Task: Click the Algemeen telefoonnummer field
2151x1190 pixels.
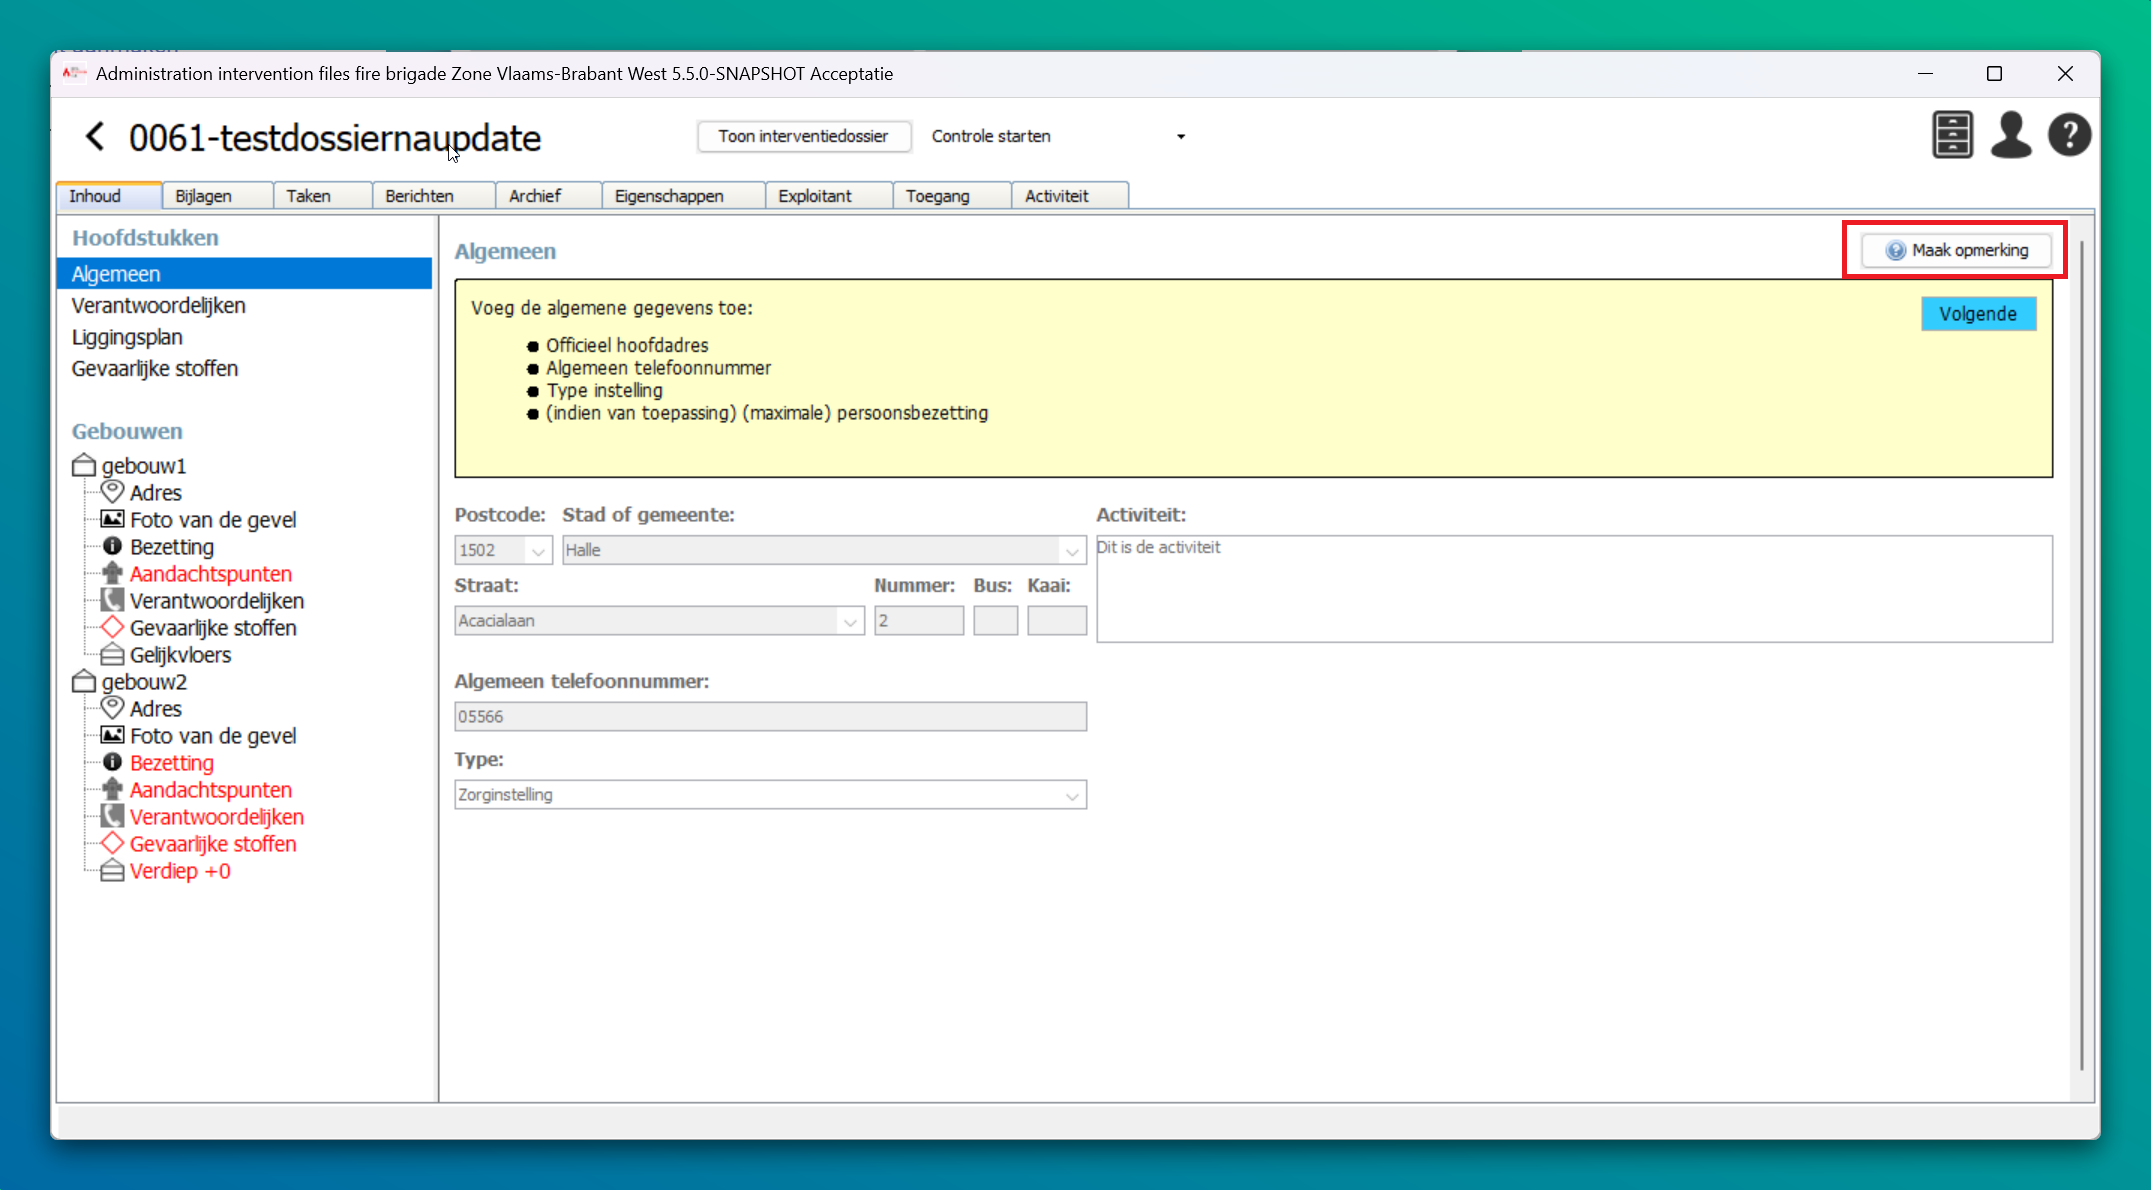Action: 771,717
